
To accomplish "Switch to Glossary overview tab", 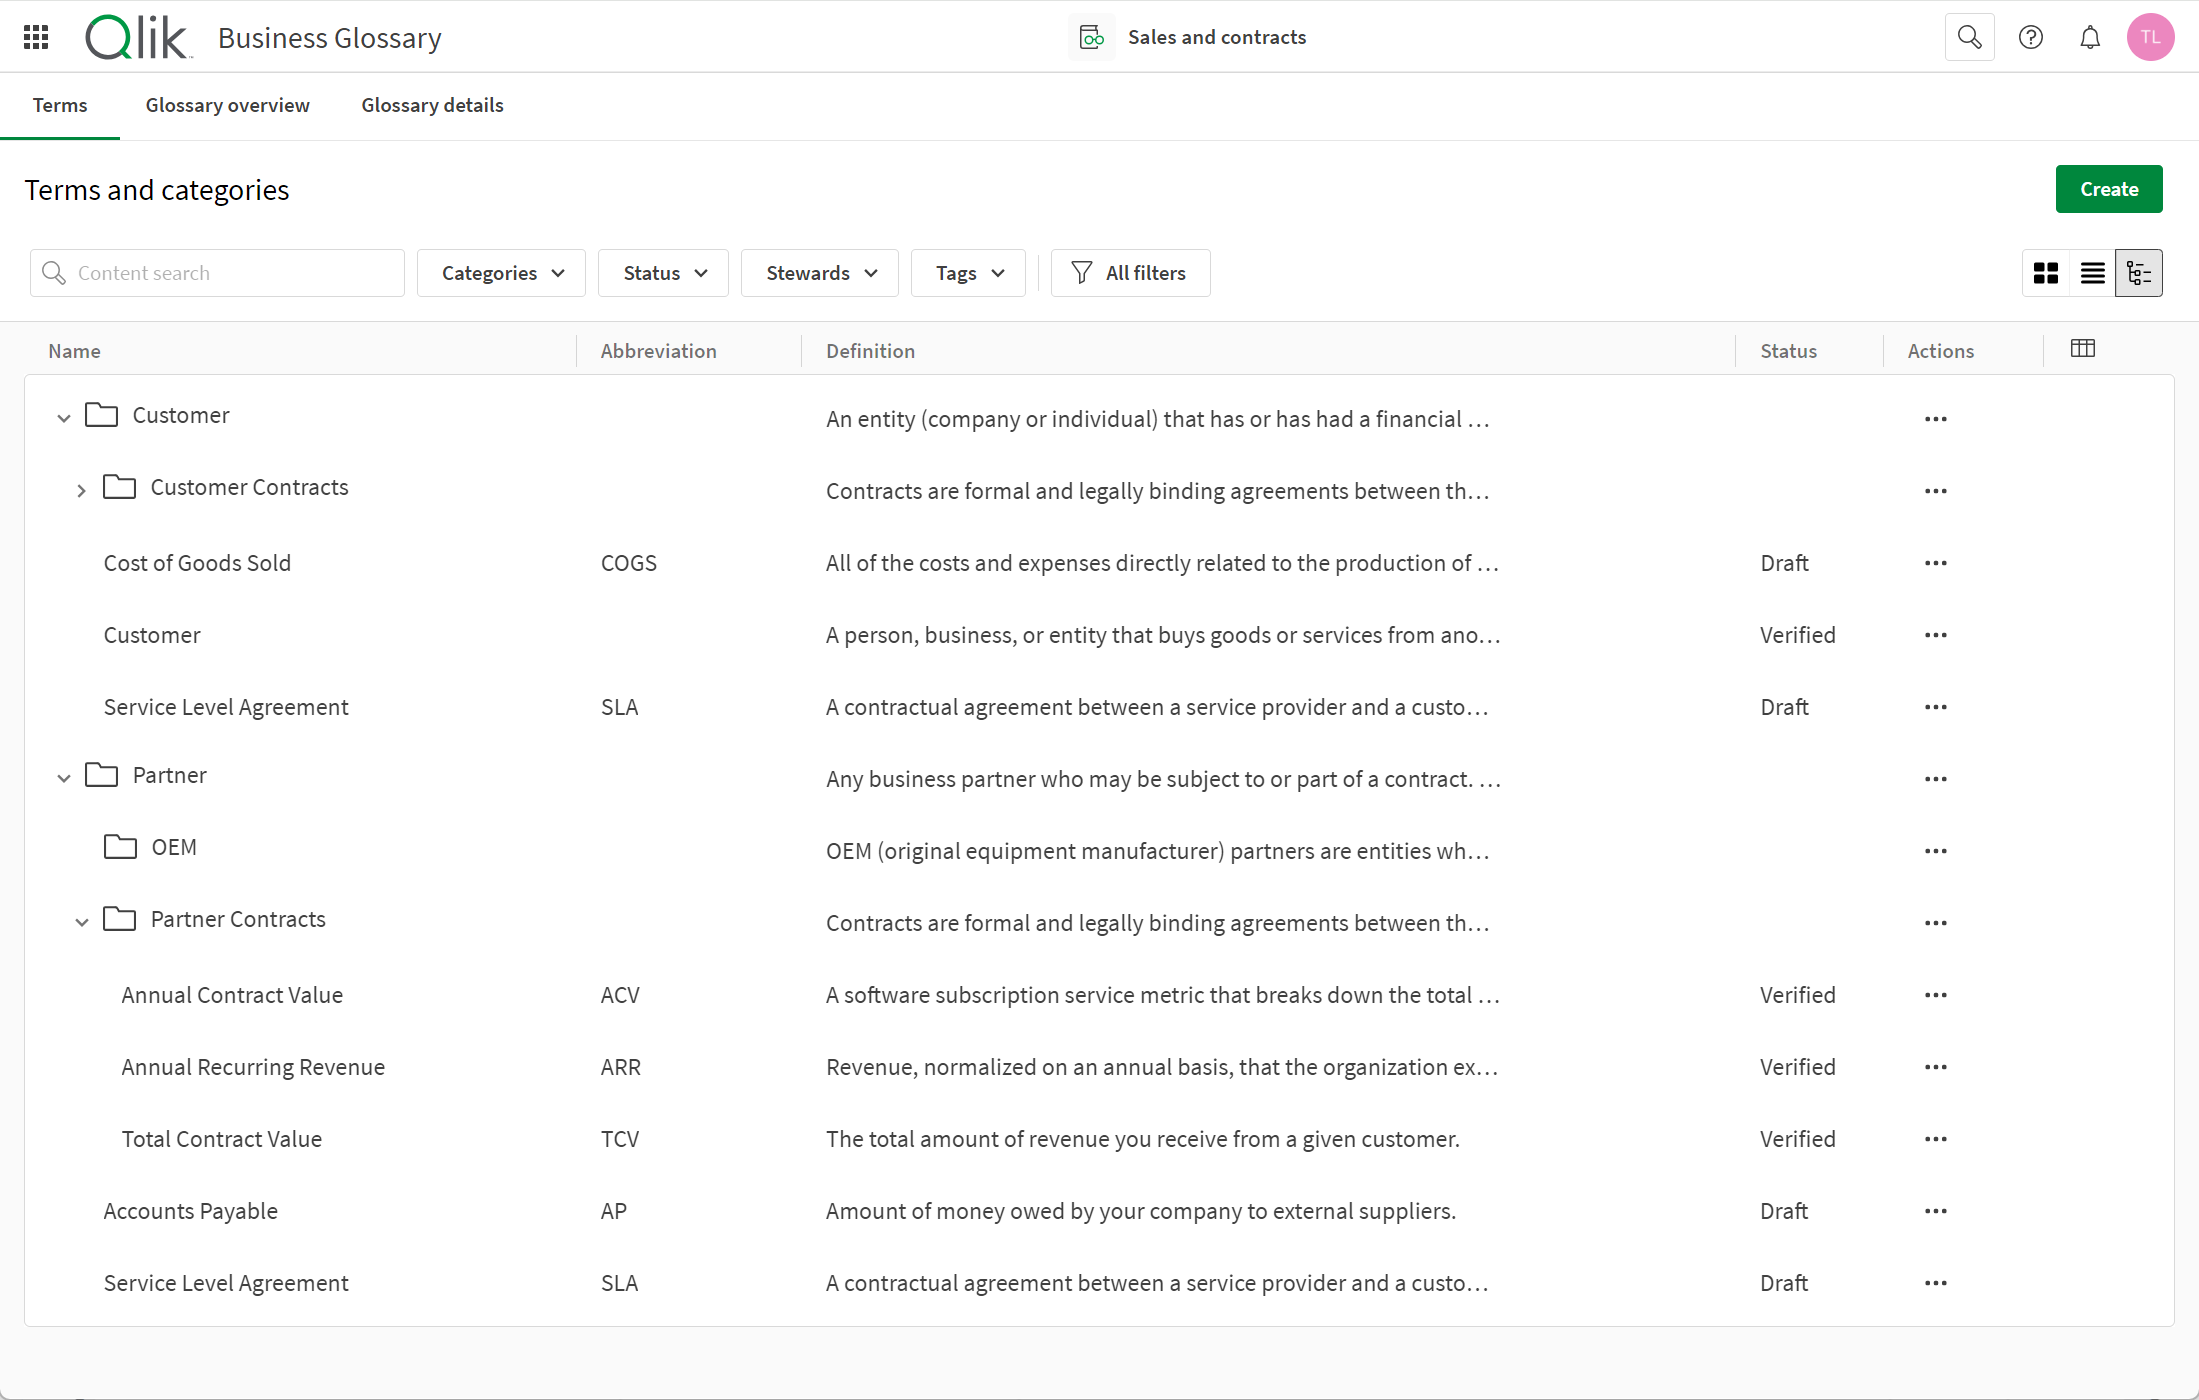I will [x=228, y=104].
